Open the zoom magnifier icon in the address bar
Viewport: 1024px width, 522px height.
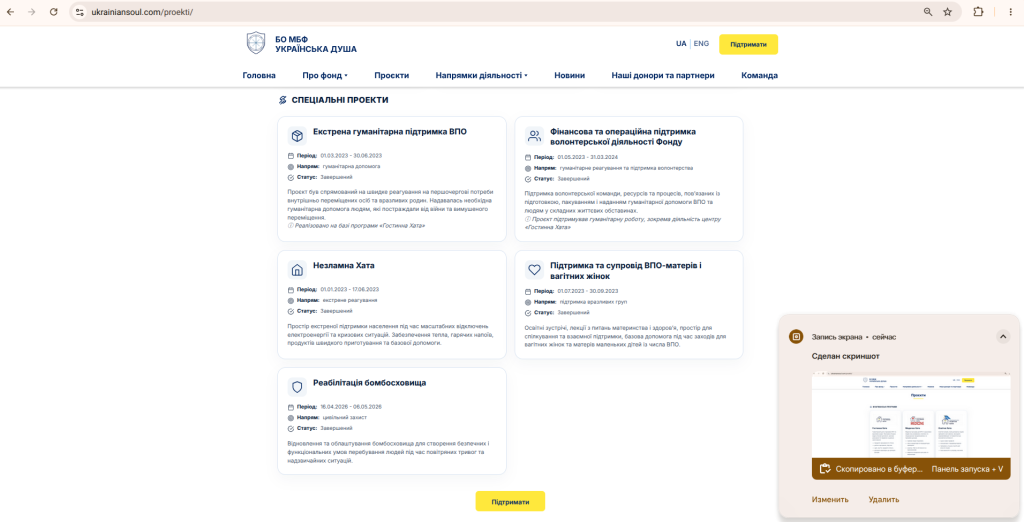(x=928, y=12)
